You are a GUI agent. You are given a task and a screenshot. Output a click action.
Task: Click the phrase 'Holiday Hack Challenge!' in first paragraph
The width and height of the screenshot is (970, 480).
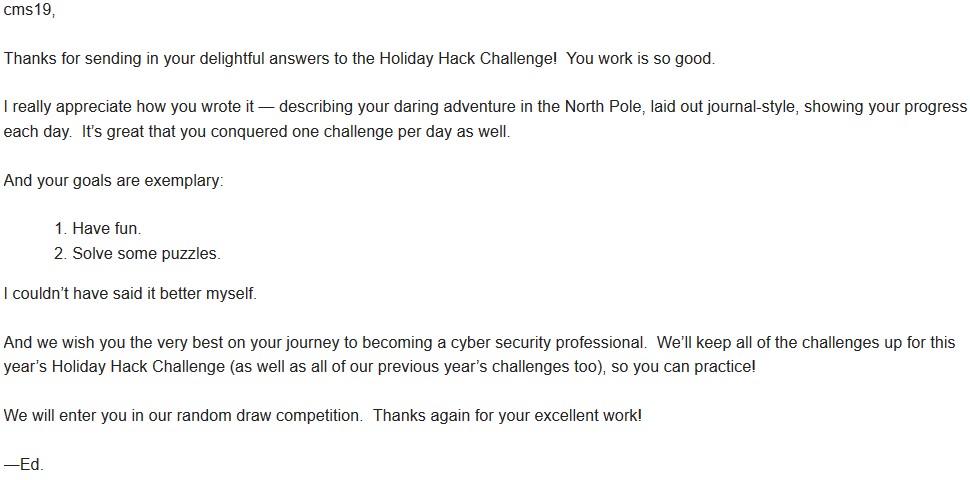(x=468, y=59)
